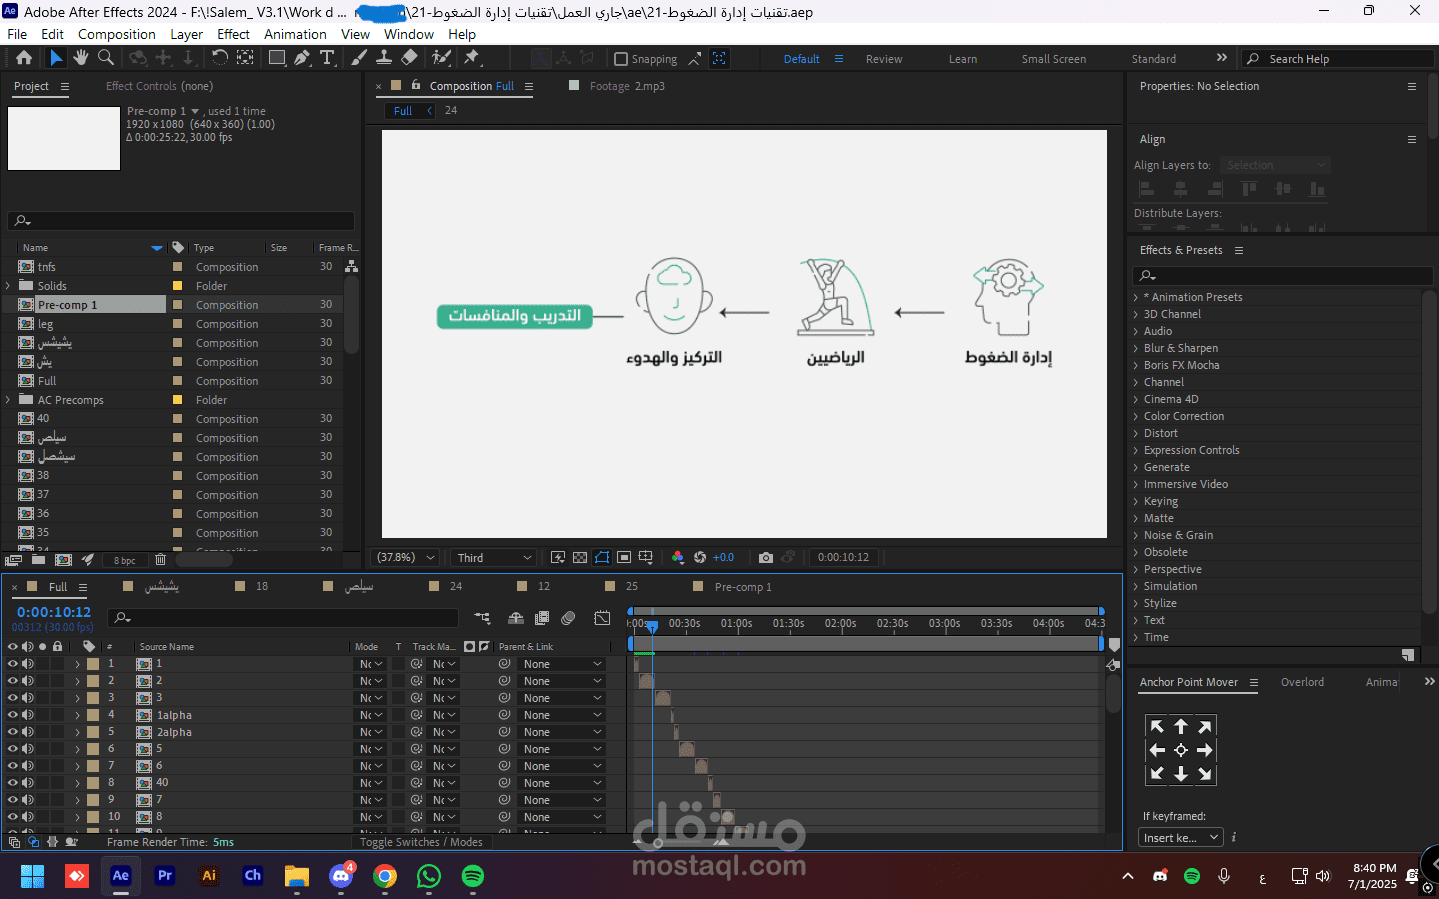Switch to the Footage 2.mp3 tab

point(626,86)
